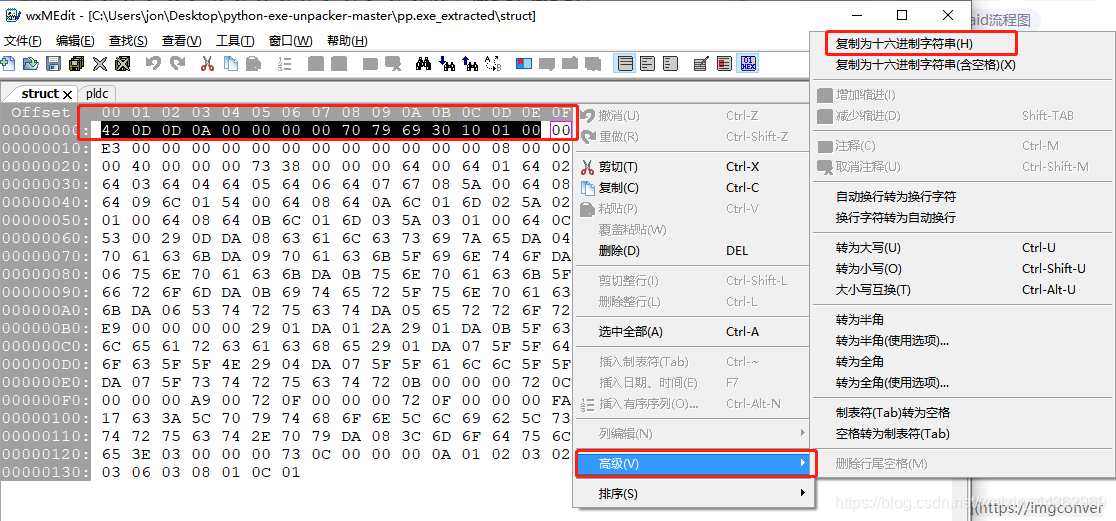This screenshot has width=1116, height=521.
Task: Click hex byte E3 in row 00000010
Action: 111,147
